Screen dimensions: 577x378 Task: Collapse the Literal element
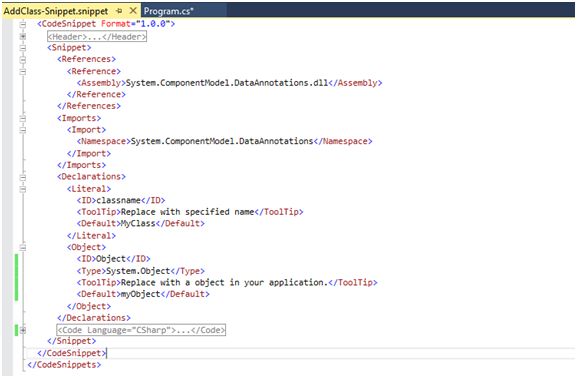pos(23,189)
